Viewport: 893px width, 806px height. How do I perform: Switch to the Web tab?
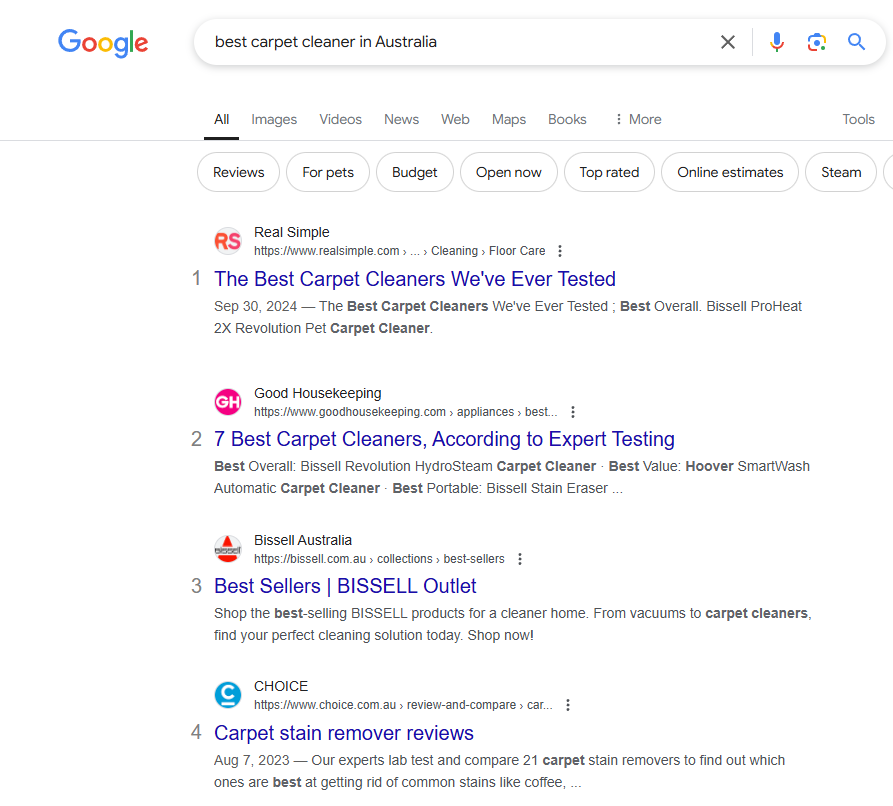pyautogui.click(x=455, y=120)
